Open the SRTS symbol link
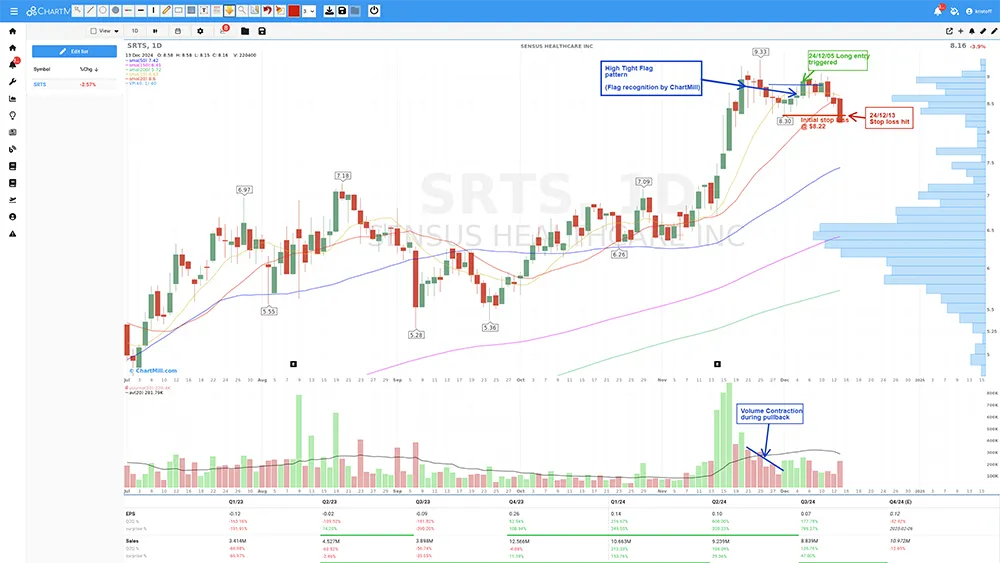 tap(41, 84)
